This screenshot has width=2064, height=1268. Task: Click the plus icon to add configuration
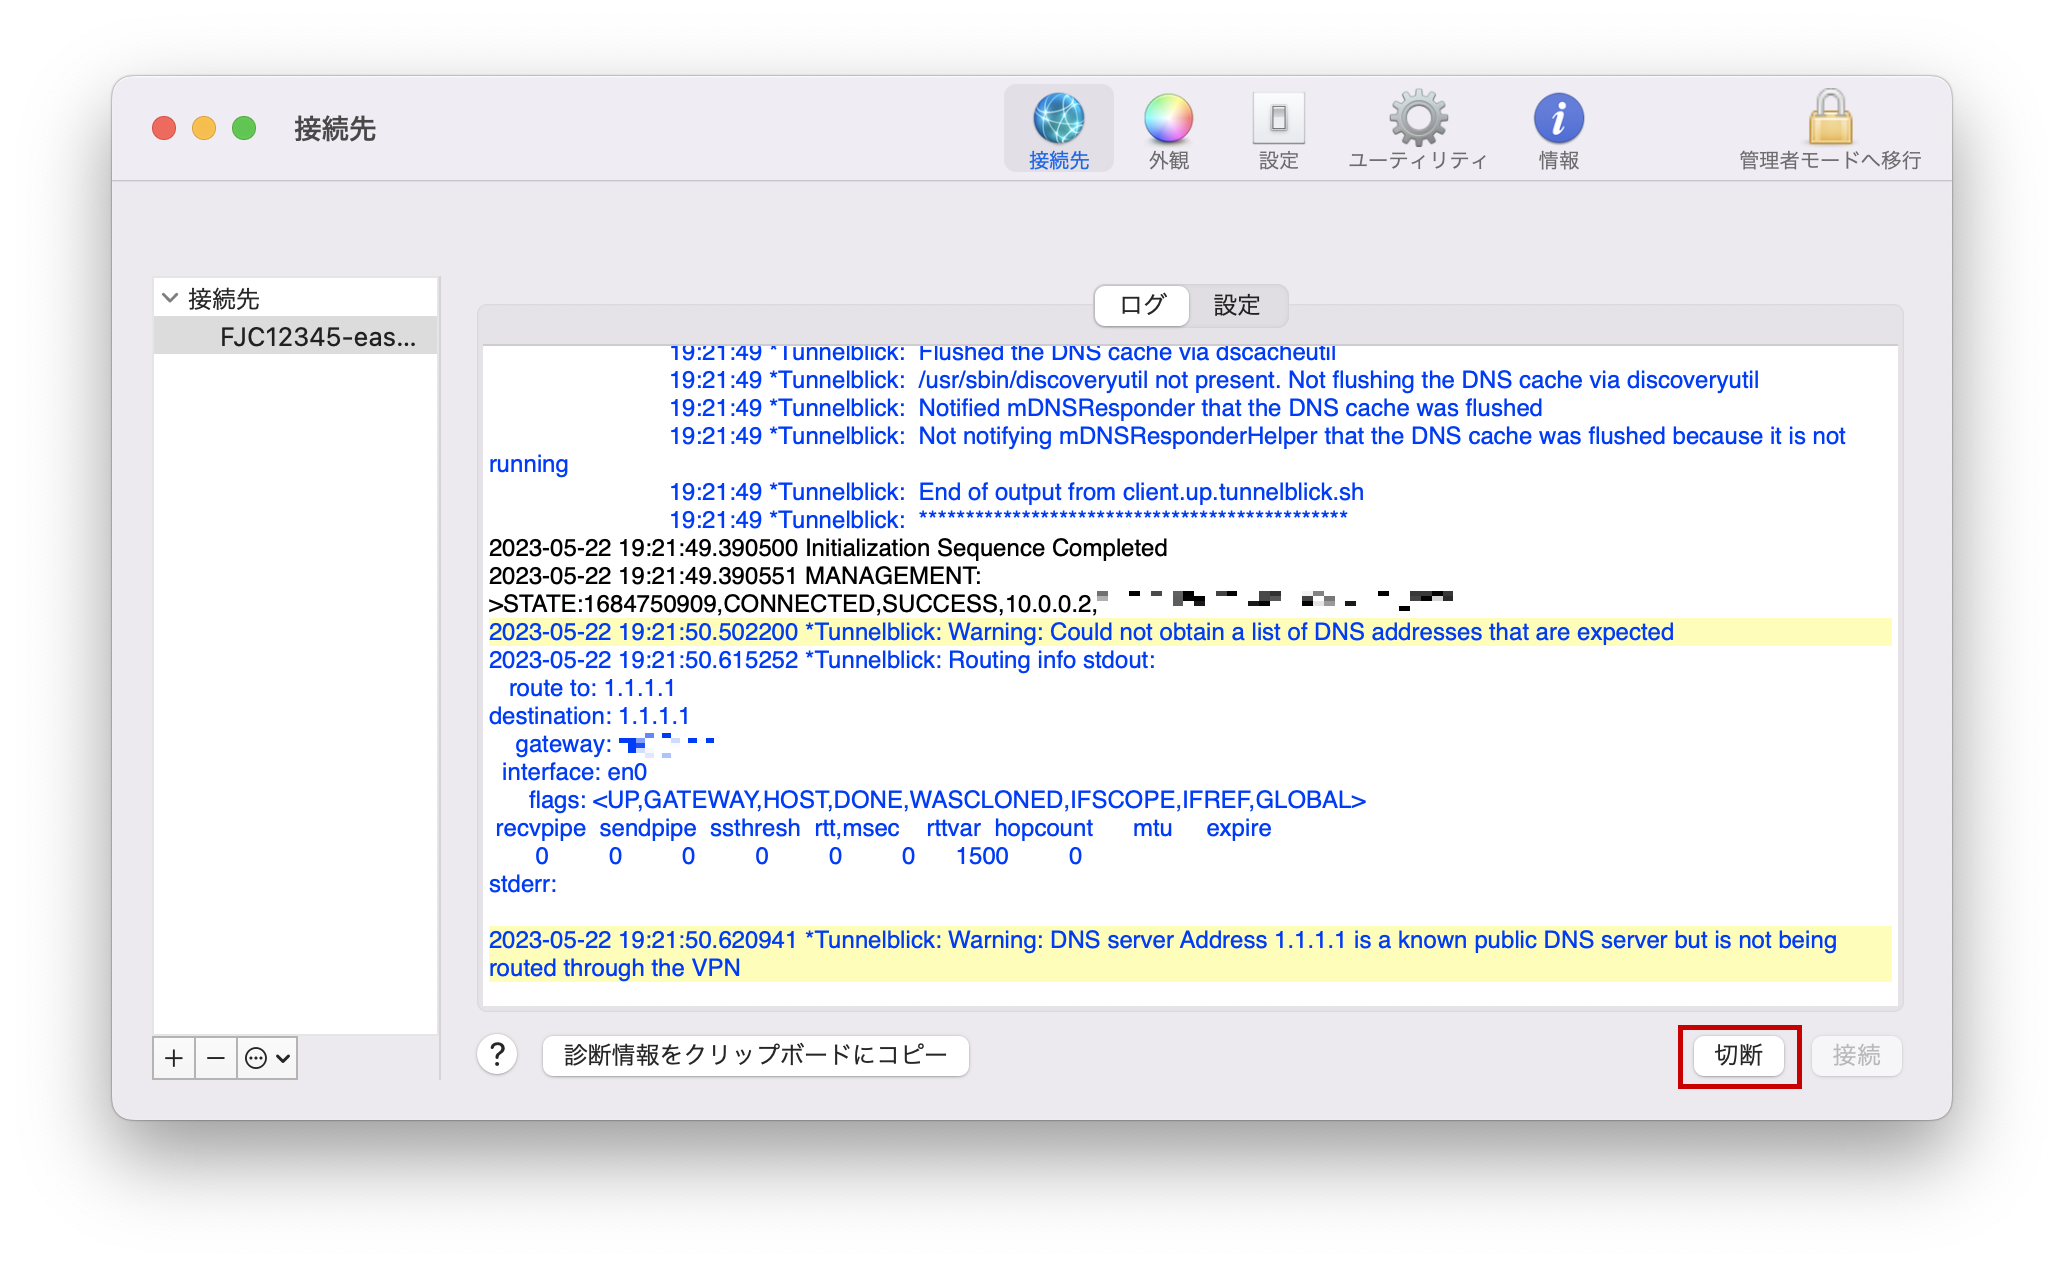pyautogui.click(x=174, y=1058)
